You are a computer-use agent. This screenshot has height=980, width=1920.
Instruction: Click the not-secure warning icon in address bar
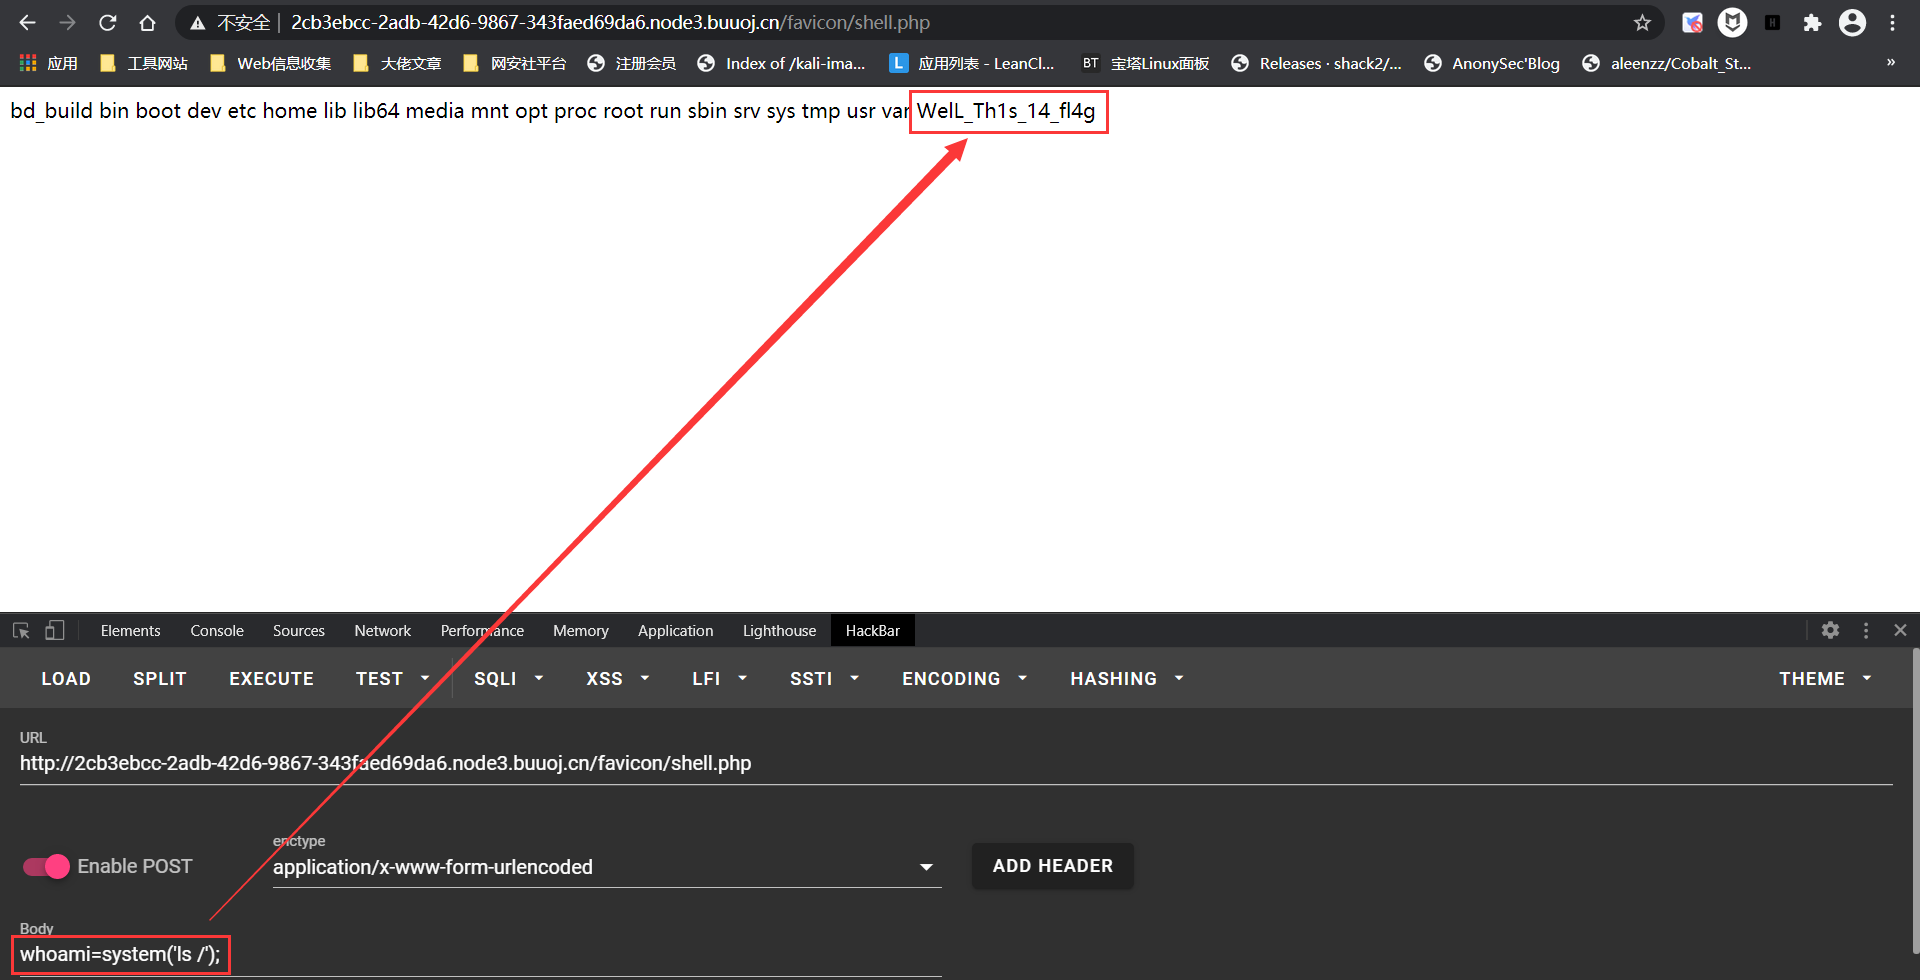198,23
